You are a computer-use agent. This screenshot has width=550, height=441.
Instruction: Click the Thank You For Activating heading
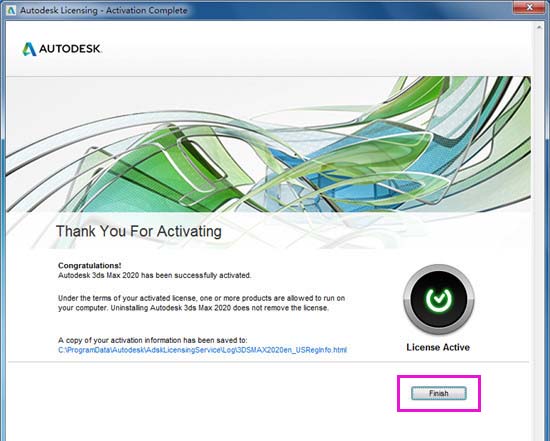pos(139,232)
